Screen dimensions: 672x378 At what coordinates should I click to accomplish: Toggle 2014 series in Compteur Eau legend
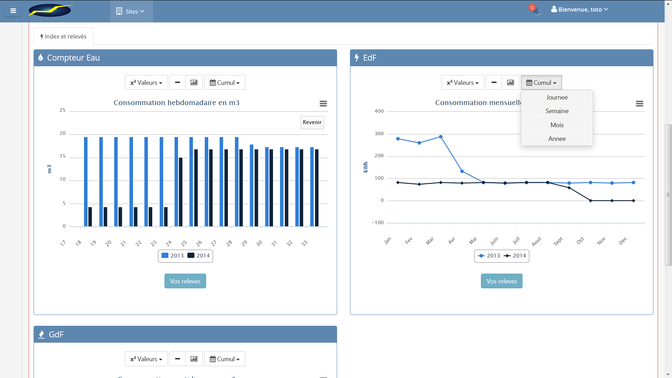point(198,255)
